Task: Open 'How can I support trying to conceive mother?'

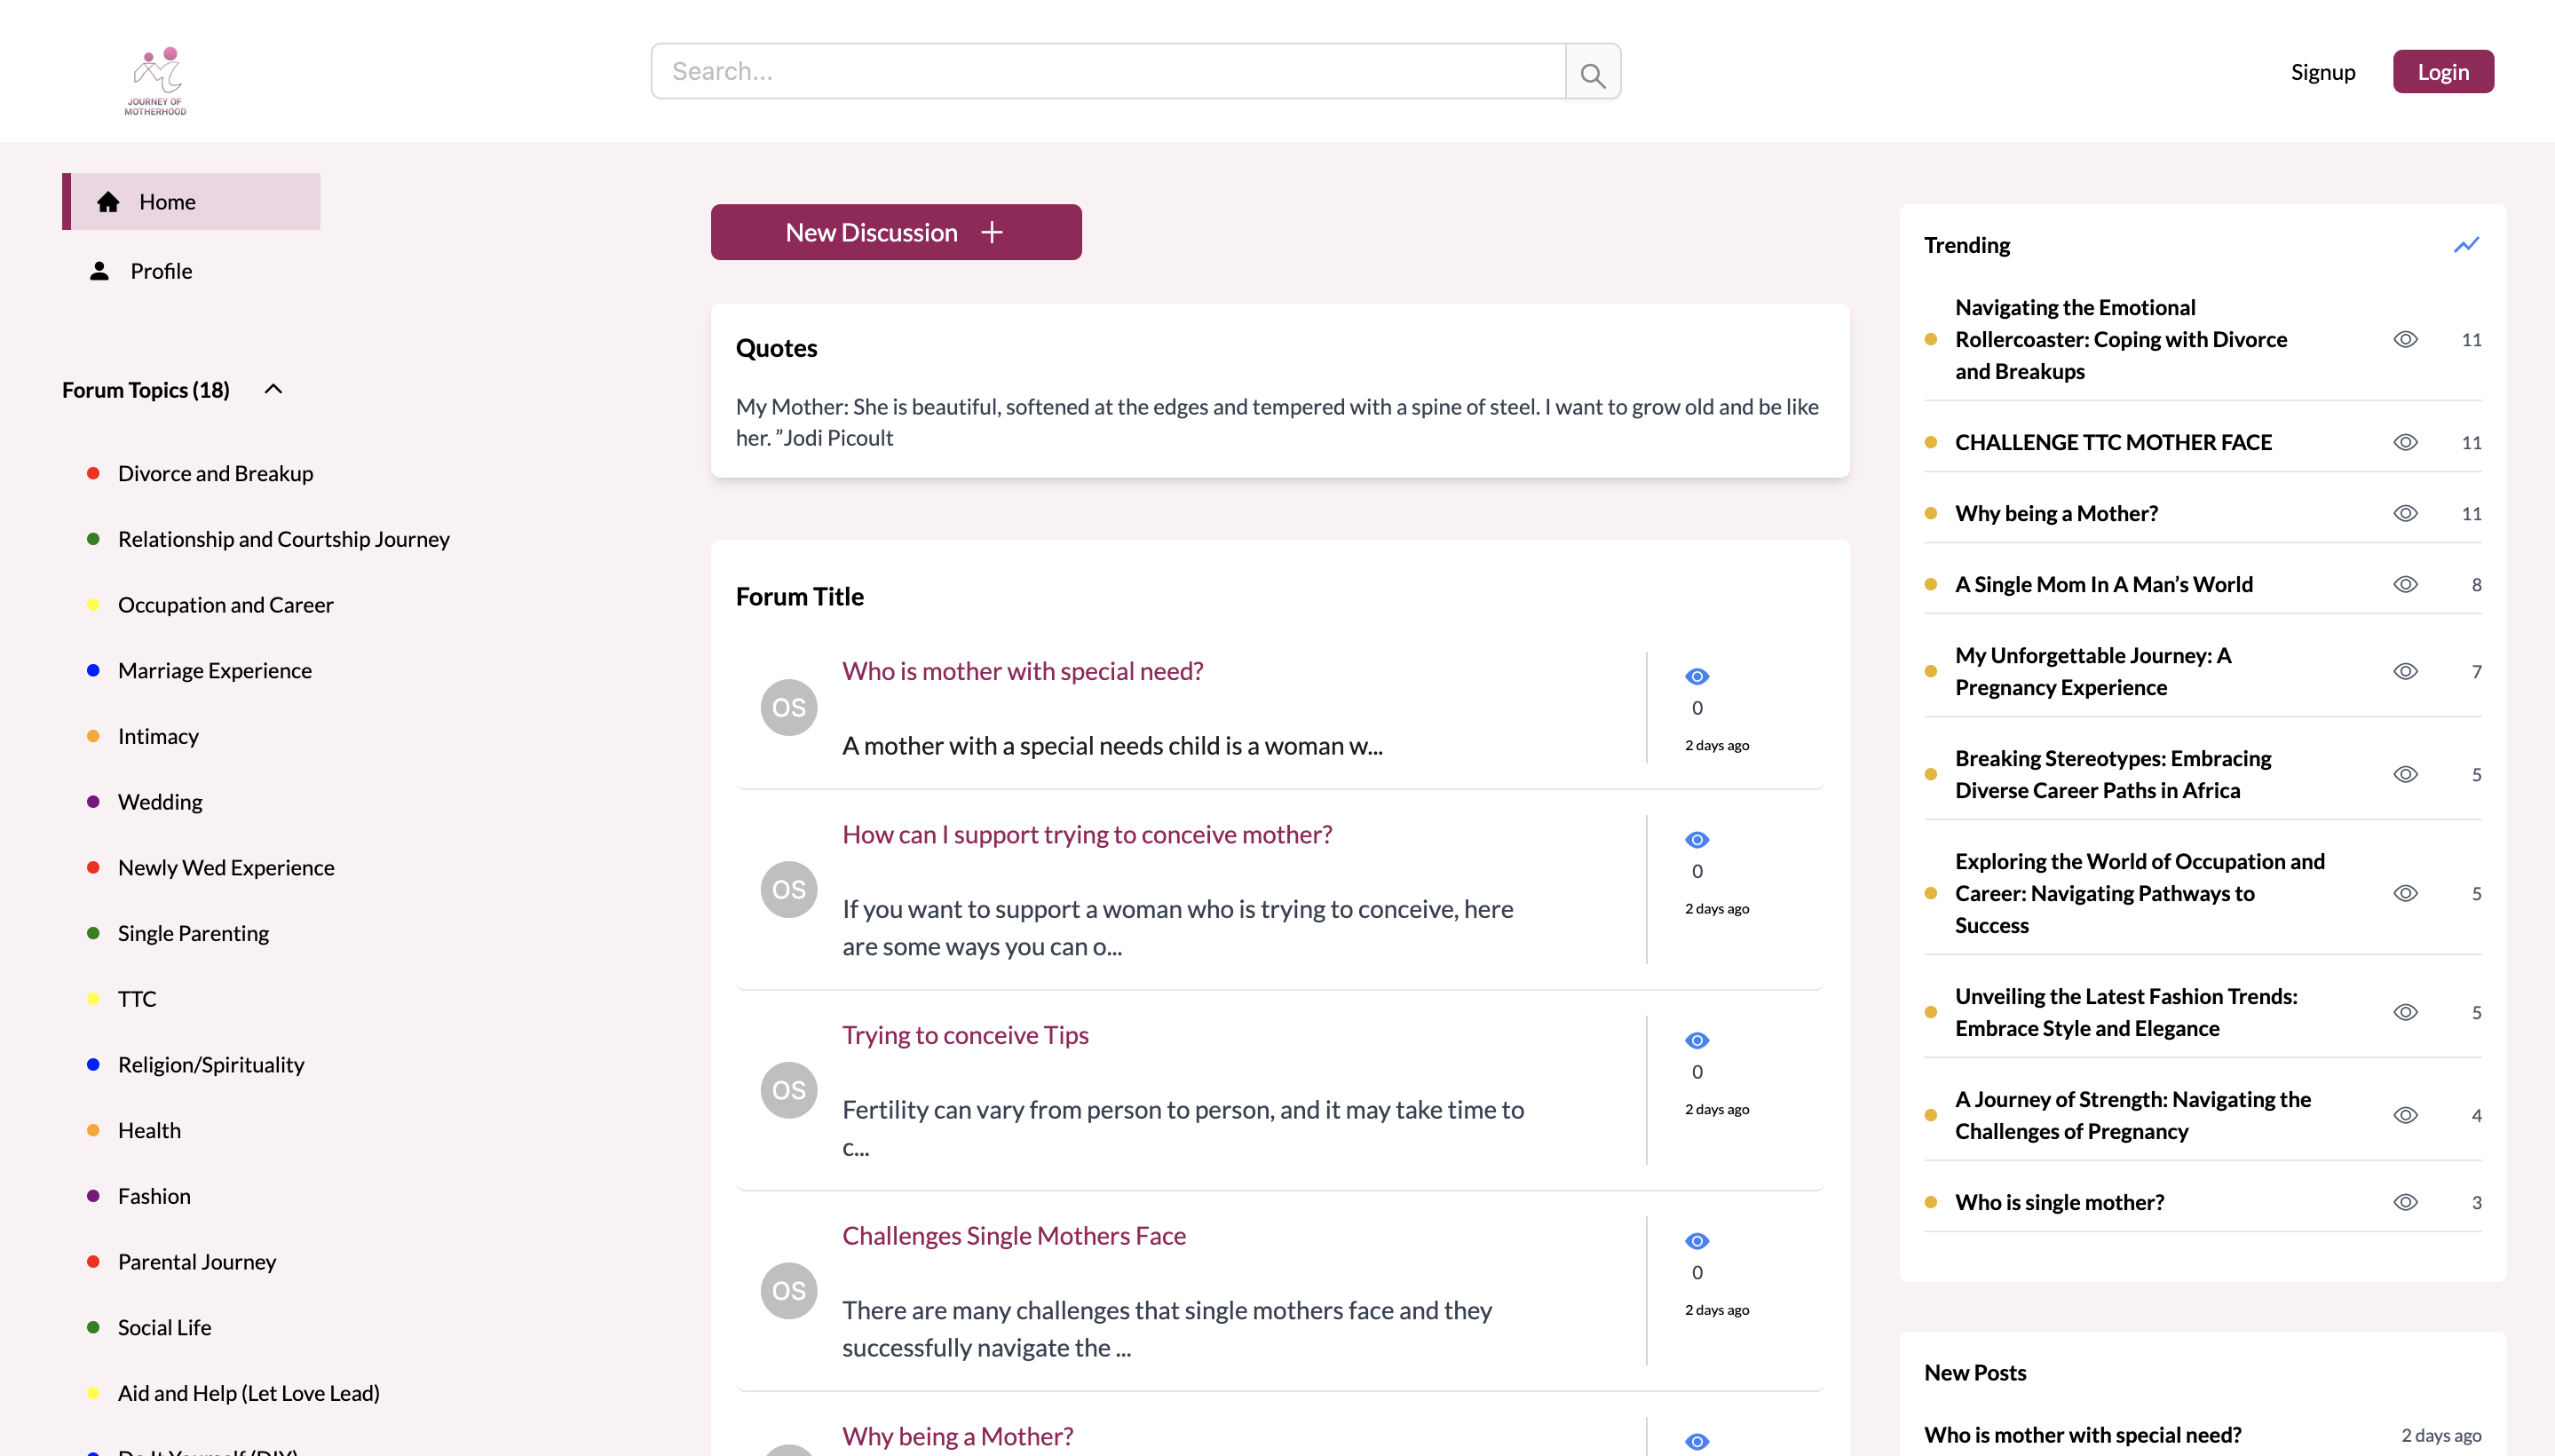Action: [1087, 834]
